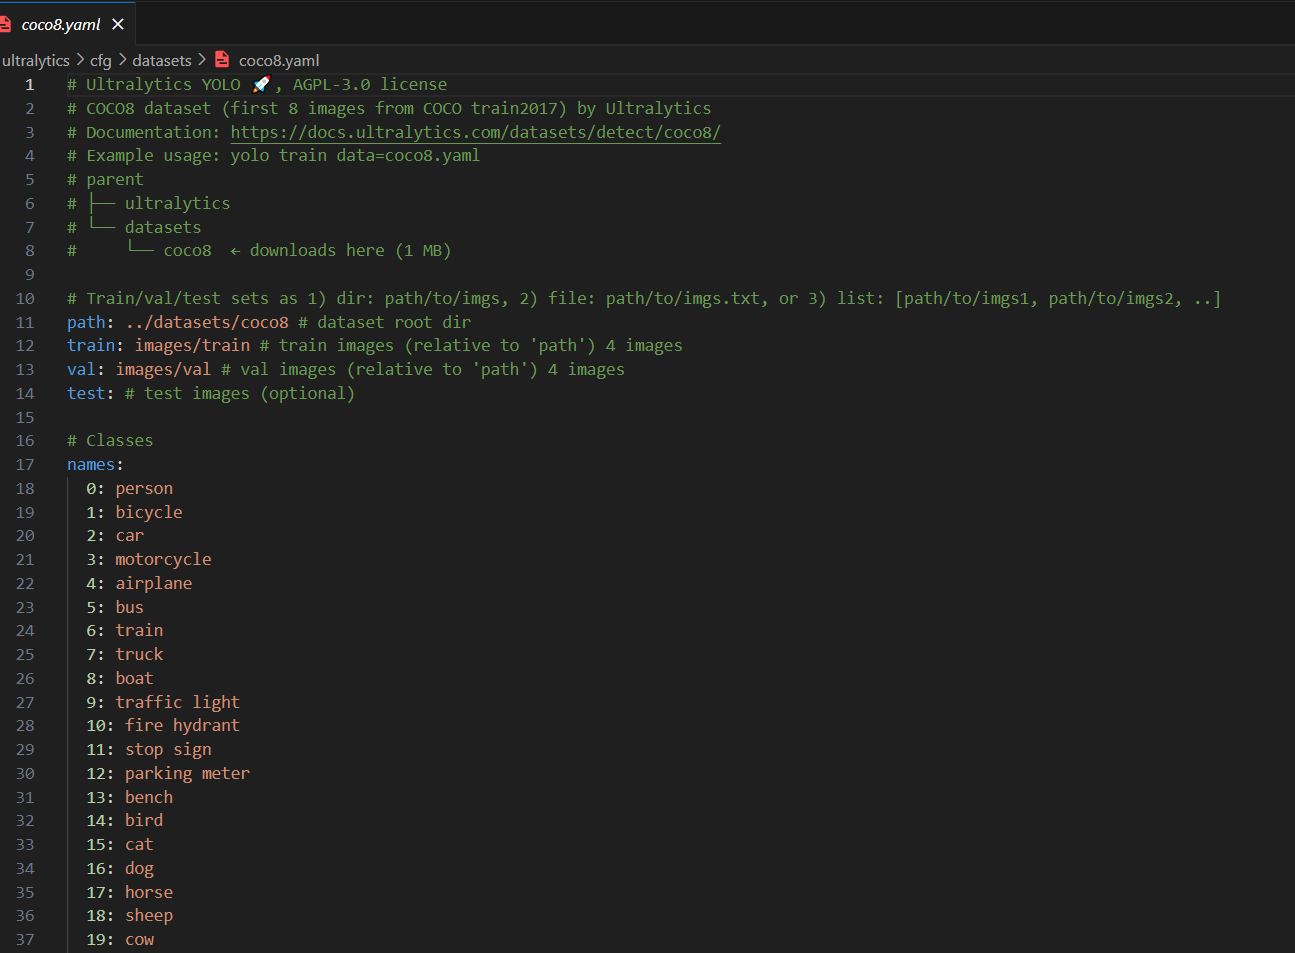Click class name 'bench'

tap(149, 798)
